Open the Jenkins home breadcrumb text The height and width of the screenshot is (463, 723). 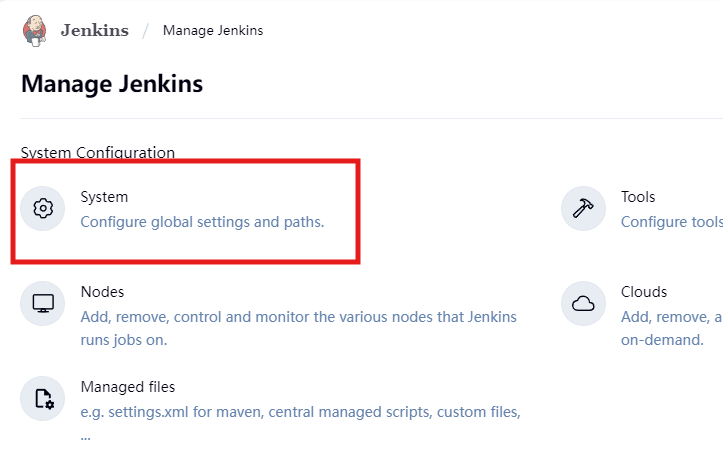point(95,30)
